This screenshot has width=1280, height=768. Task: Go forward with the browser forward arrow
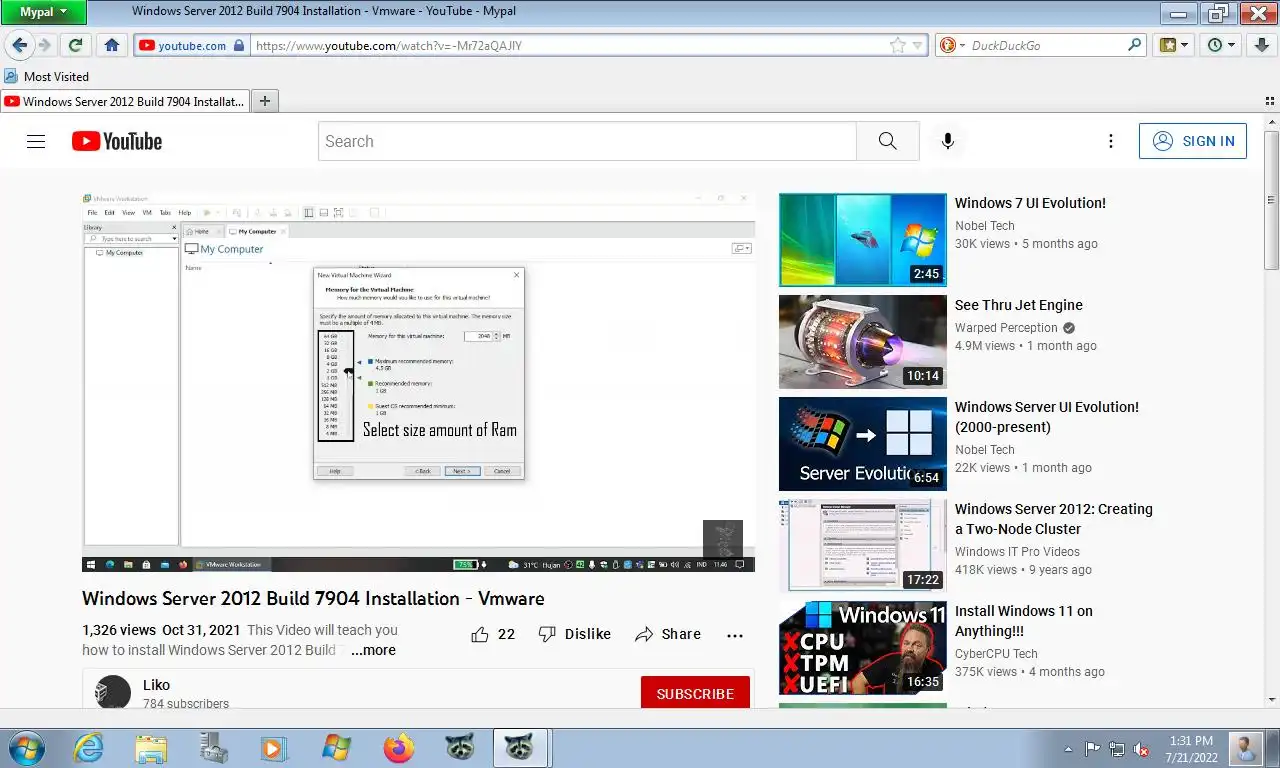[x=45, y=45]
